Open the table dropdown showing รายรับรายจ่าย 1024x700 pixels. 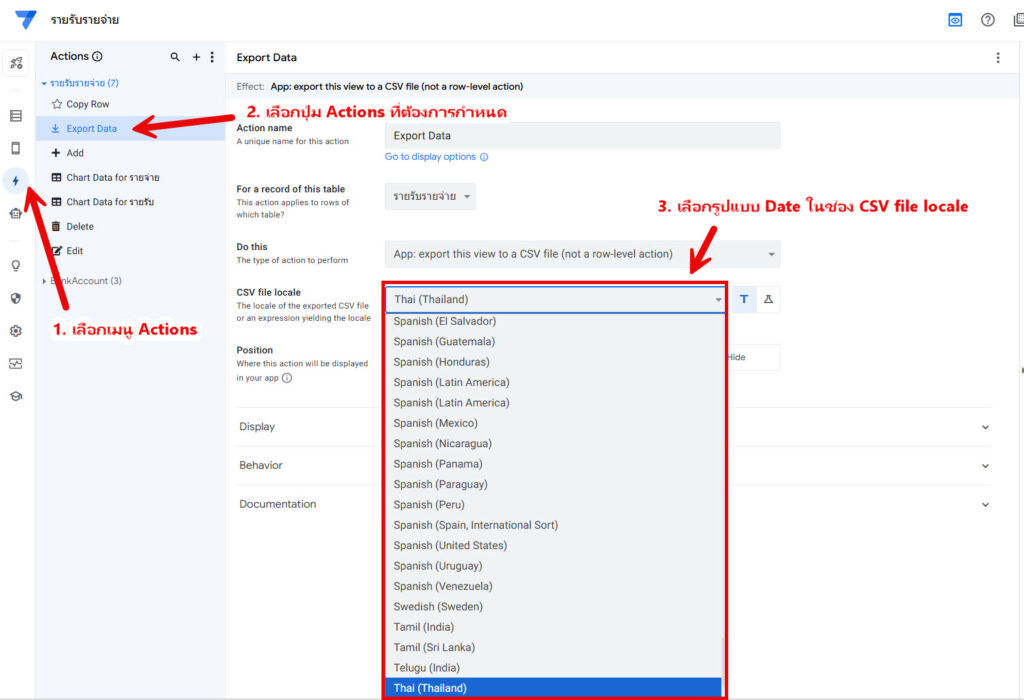pyautogui.click(x=430, y=196)
